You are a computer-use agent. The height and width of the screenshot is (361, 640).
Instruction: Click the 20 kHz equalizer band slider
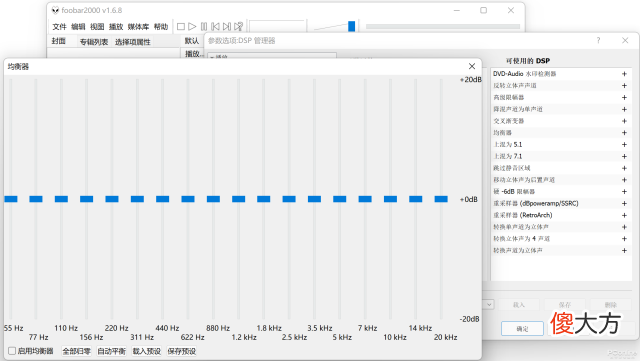(441, 199)
